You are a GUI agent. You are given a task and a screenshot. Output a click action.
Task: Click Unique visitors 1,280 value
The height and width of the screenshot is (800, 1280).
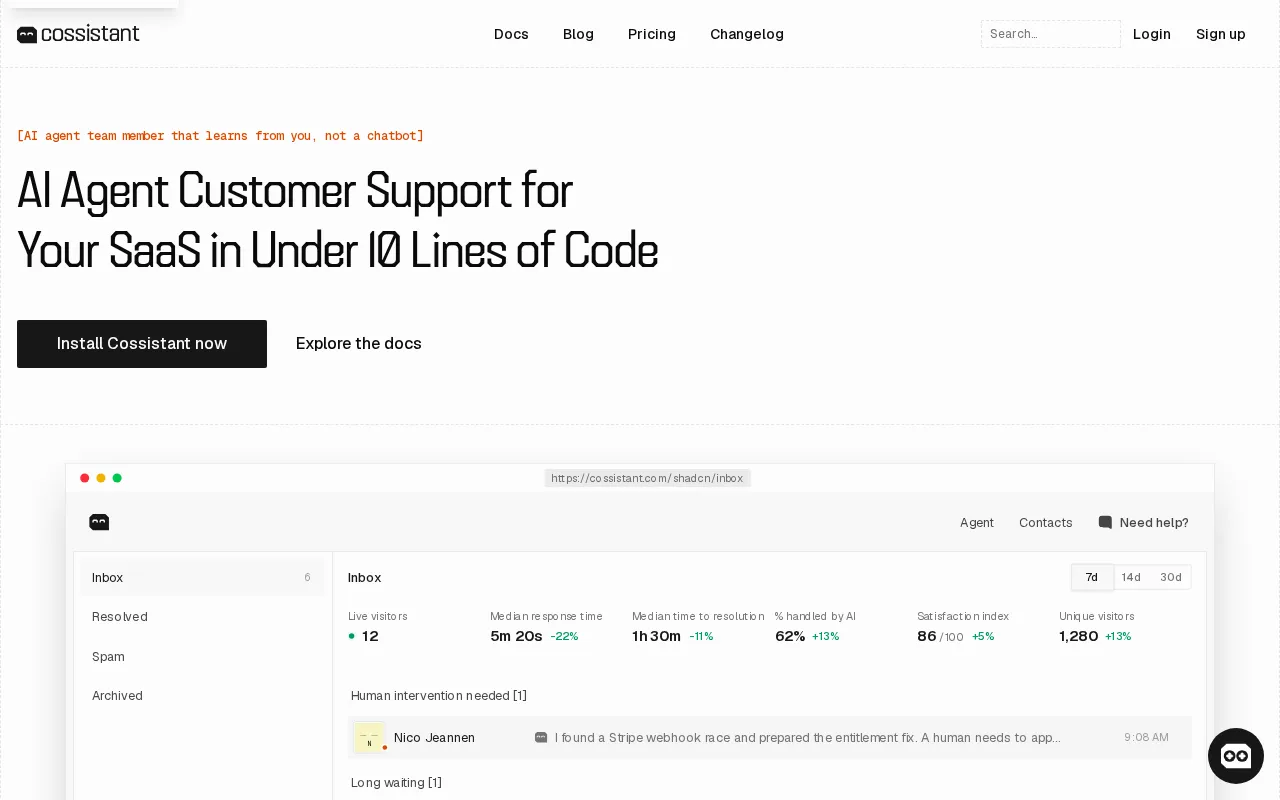1079,636
